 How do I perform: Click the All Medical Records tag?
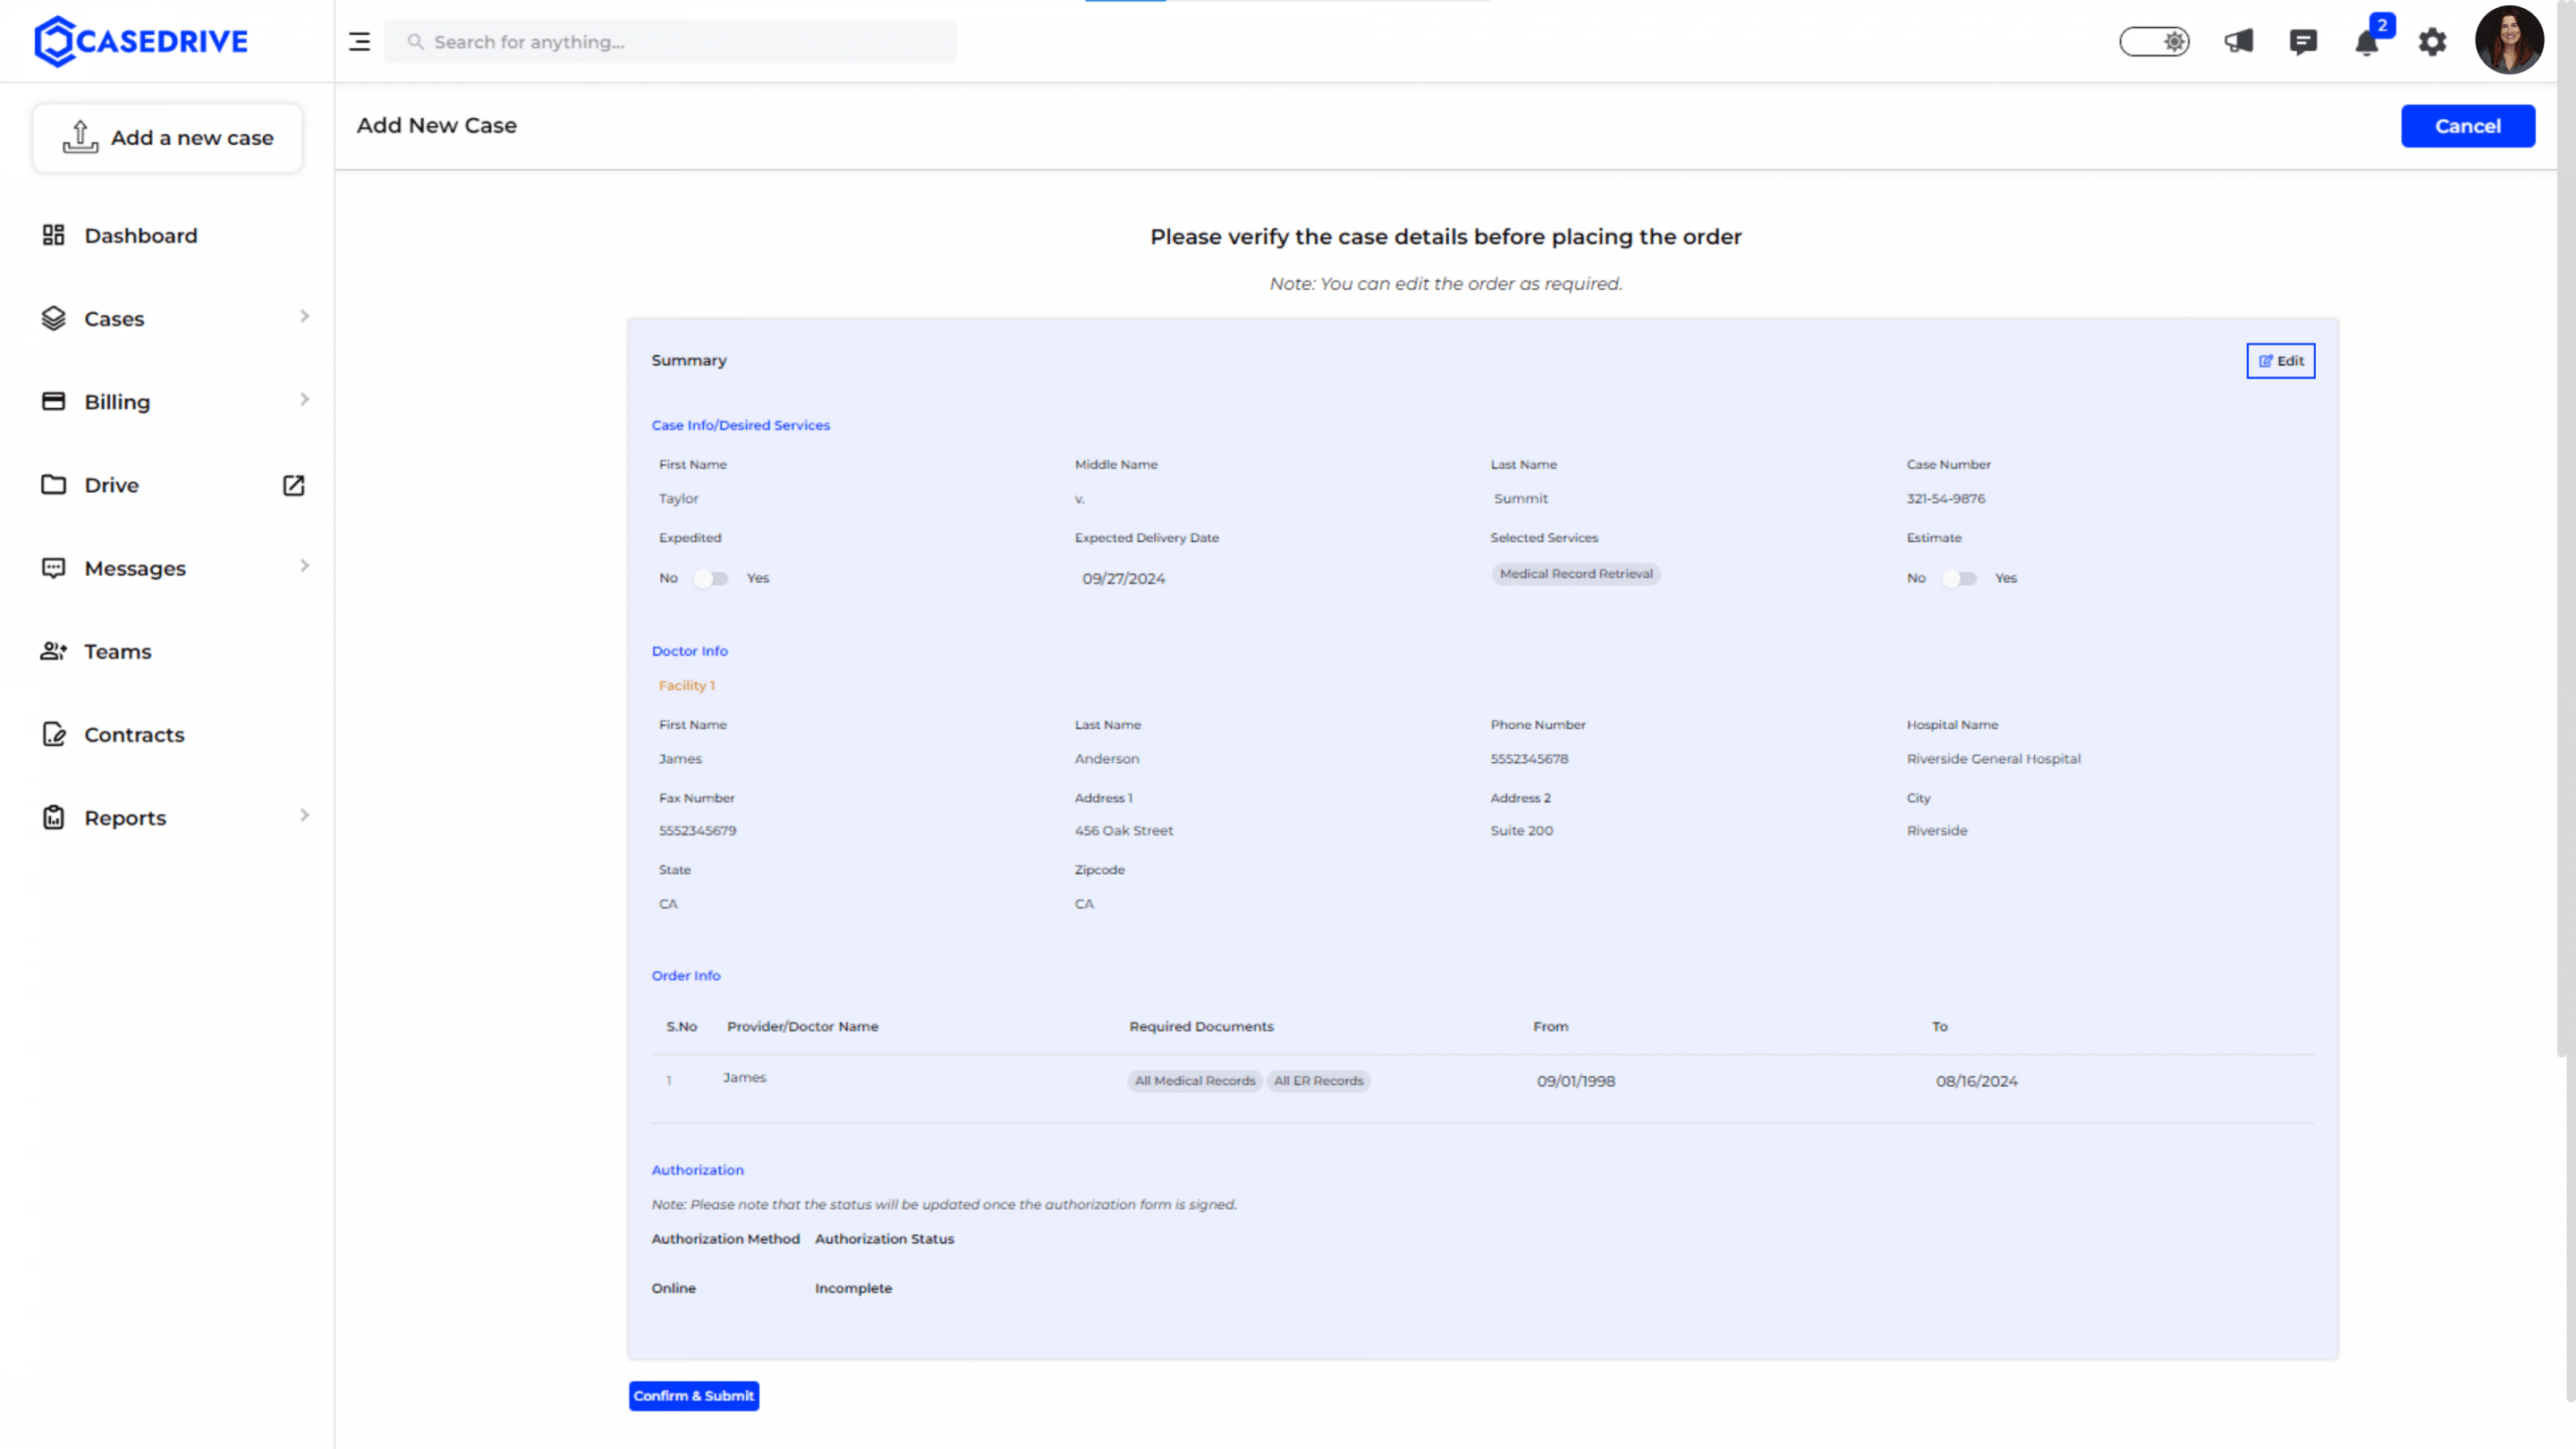(1194, 1081)
